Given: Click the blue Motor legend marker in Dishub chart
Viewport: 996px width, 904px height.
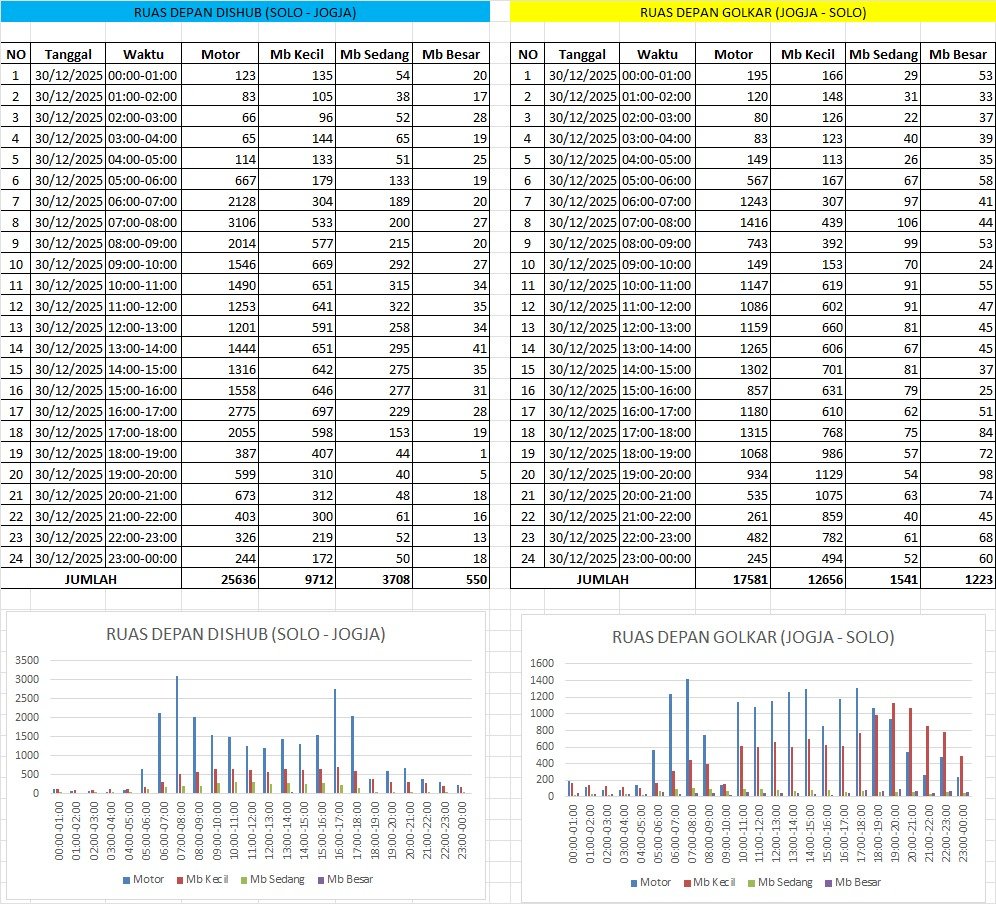Looking at the screenshot, I should pyautogui.click(x=126, y=879).
